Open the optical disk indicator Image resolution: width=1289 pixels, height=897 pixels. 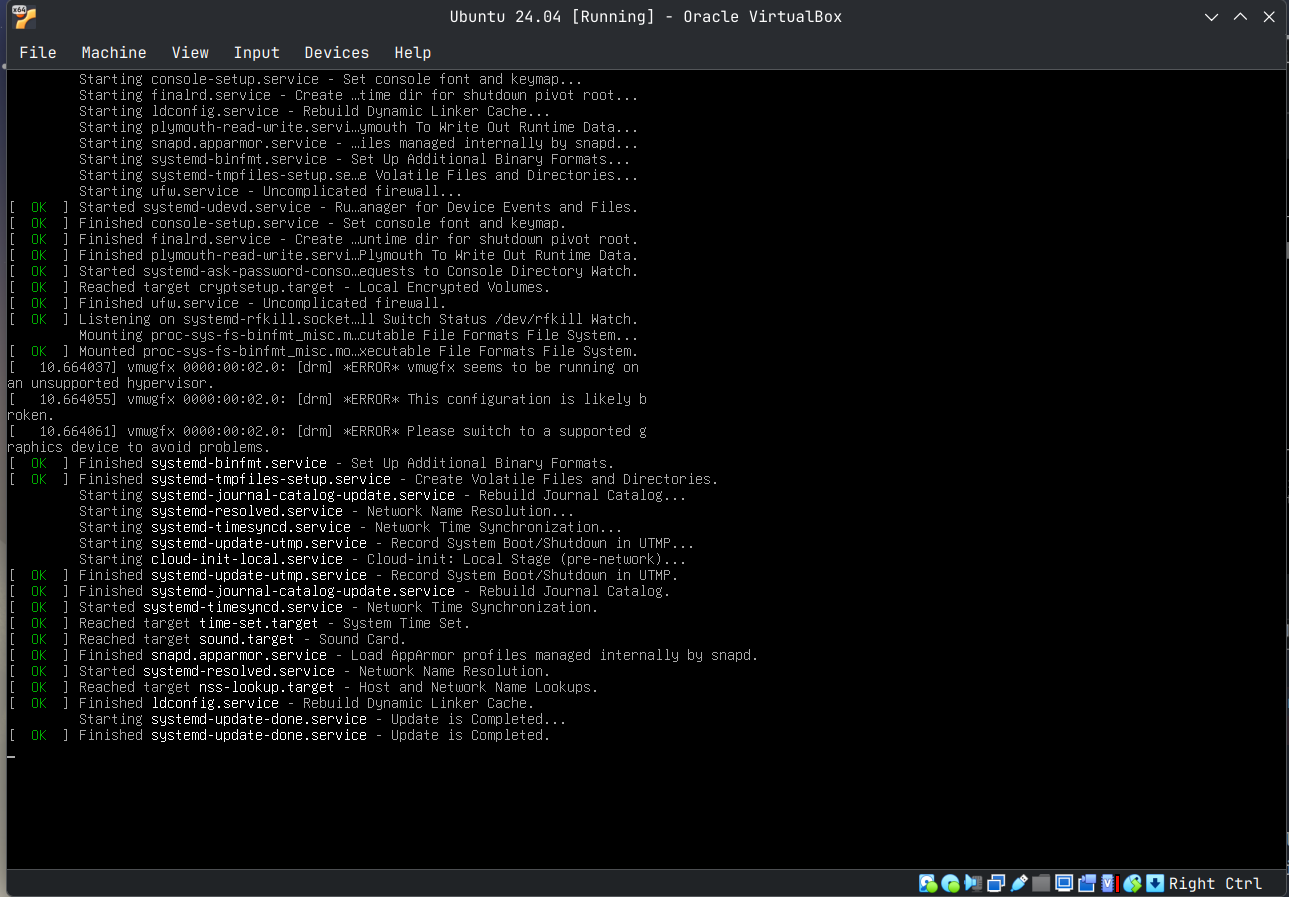951,883
